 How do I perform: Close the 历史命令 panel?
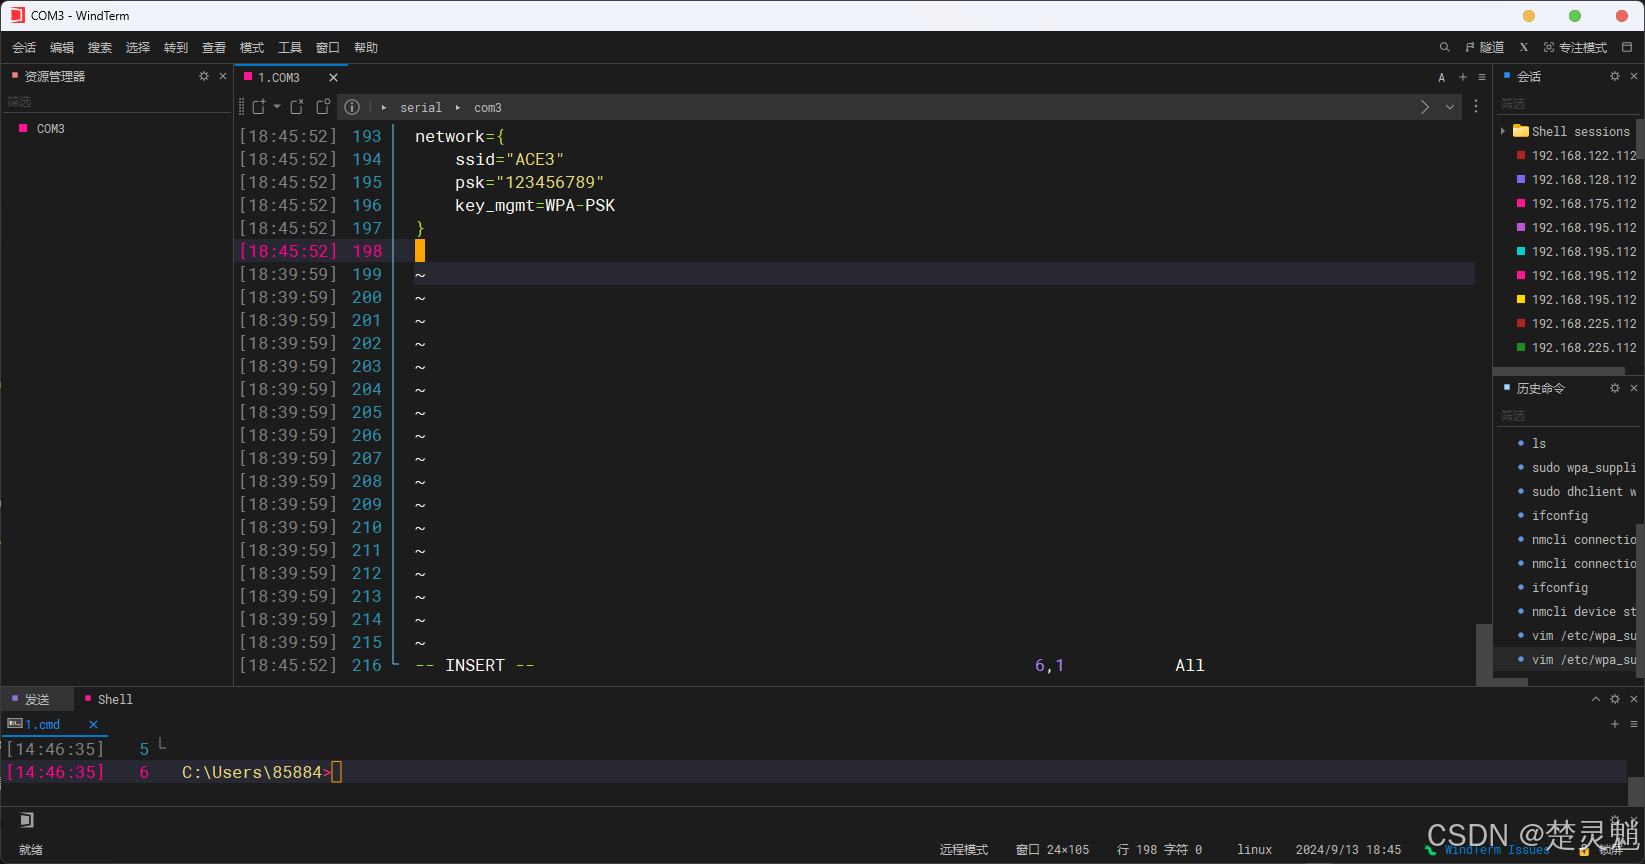(1634, 388)
